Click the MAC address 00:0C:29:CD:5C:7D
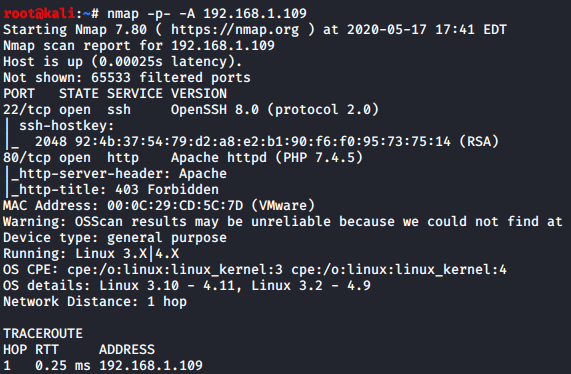Image resolution: width=571 pixels, height=374 pixels. pos(175,206)
